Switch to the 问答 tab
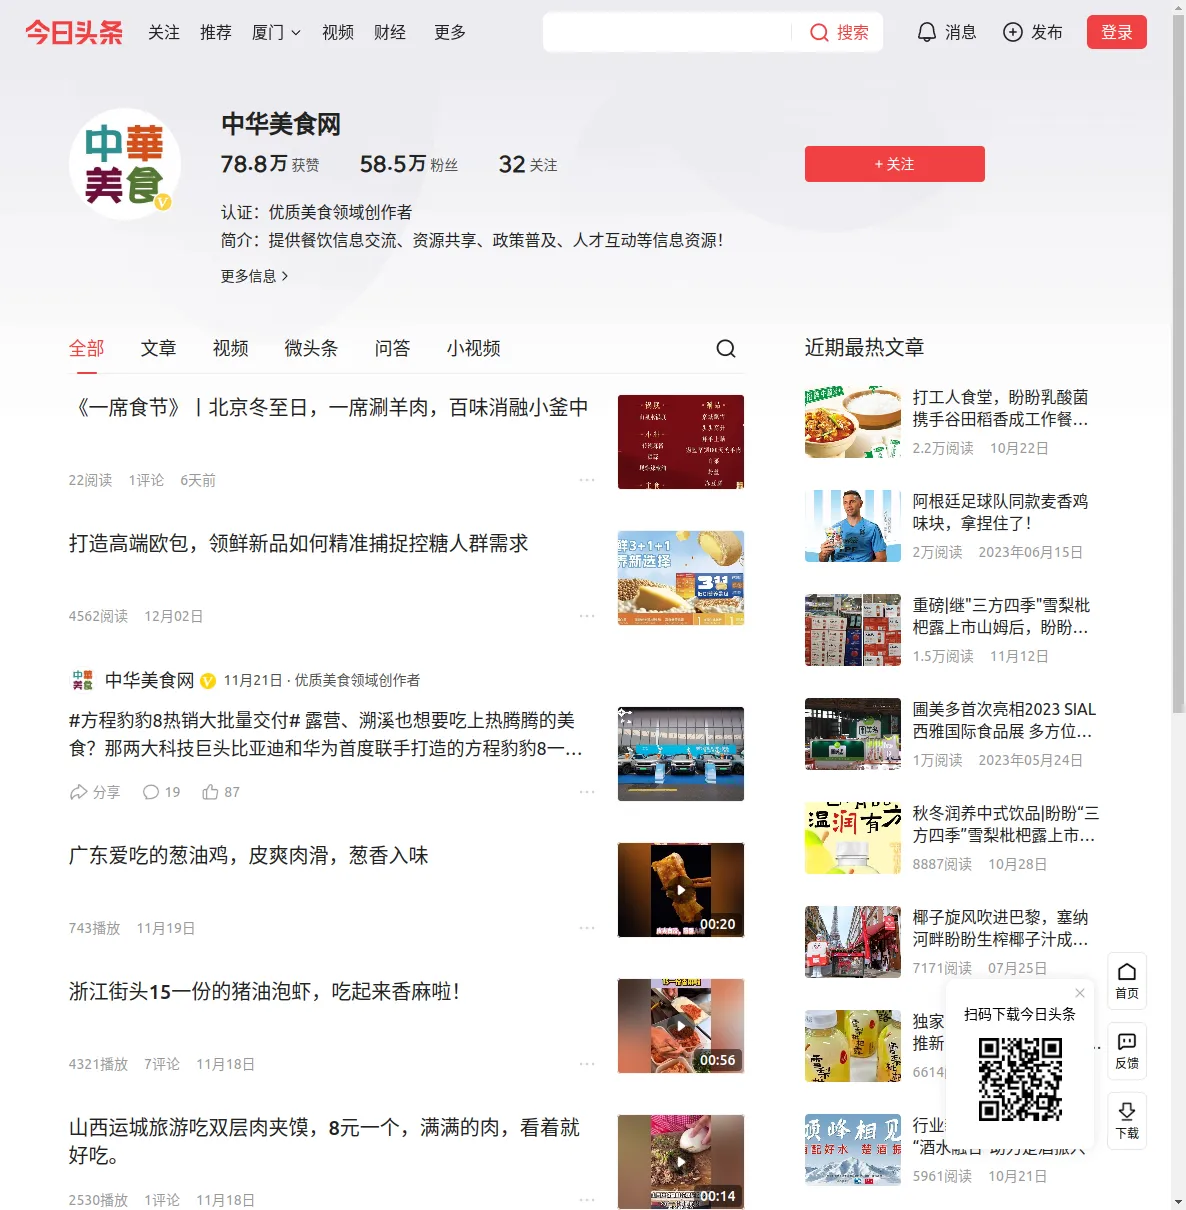This screenshot has width=1186, height=1210. 393,348
